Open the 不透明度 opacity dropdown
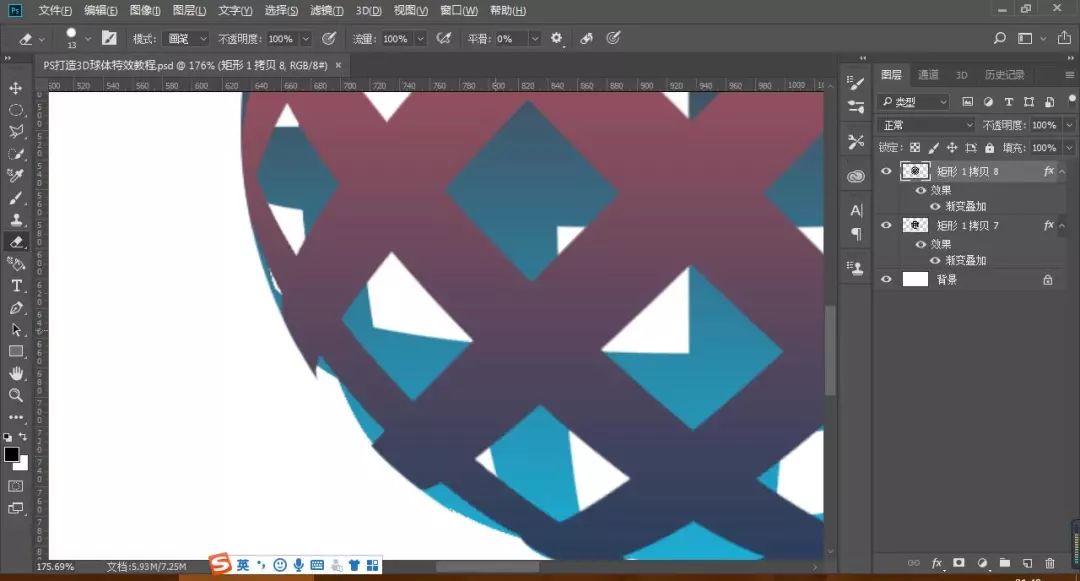The width and height of the screenshot is (1080, 581). click(x=1068, y=124)
